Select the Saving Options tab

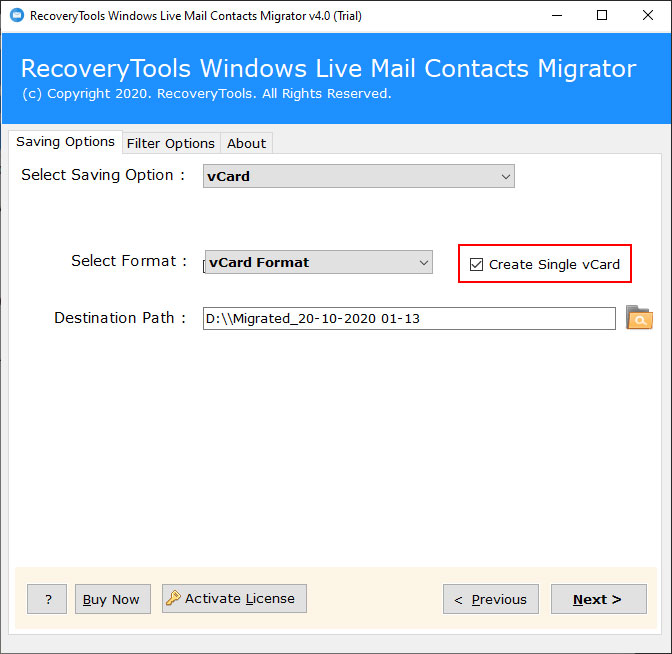coord(66,141)
